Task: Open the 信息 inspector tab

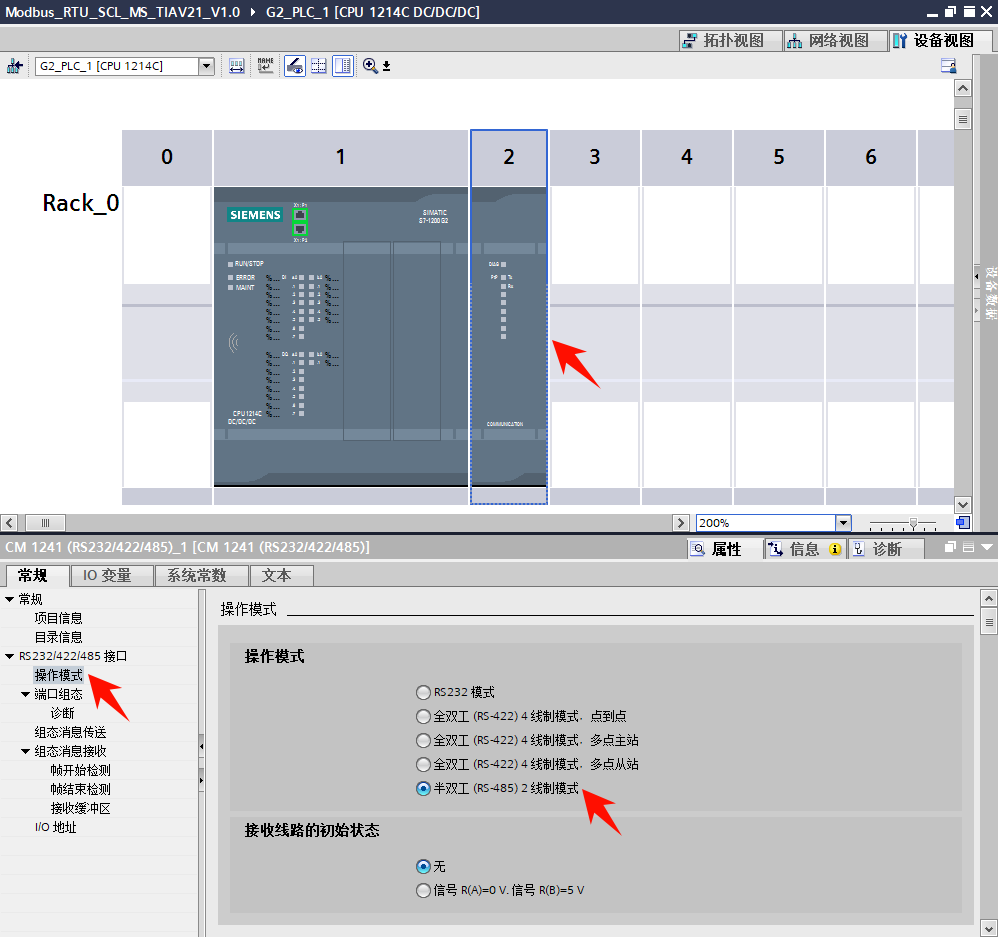Action: [x=805, y=549]
